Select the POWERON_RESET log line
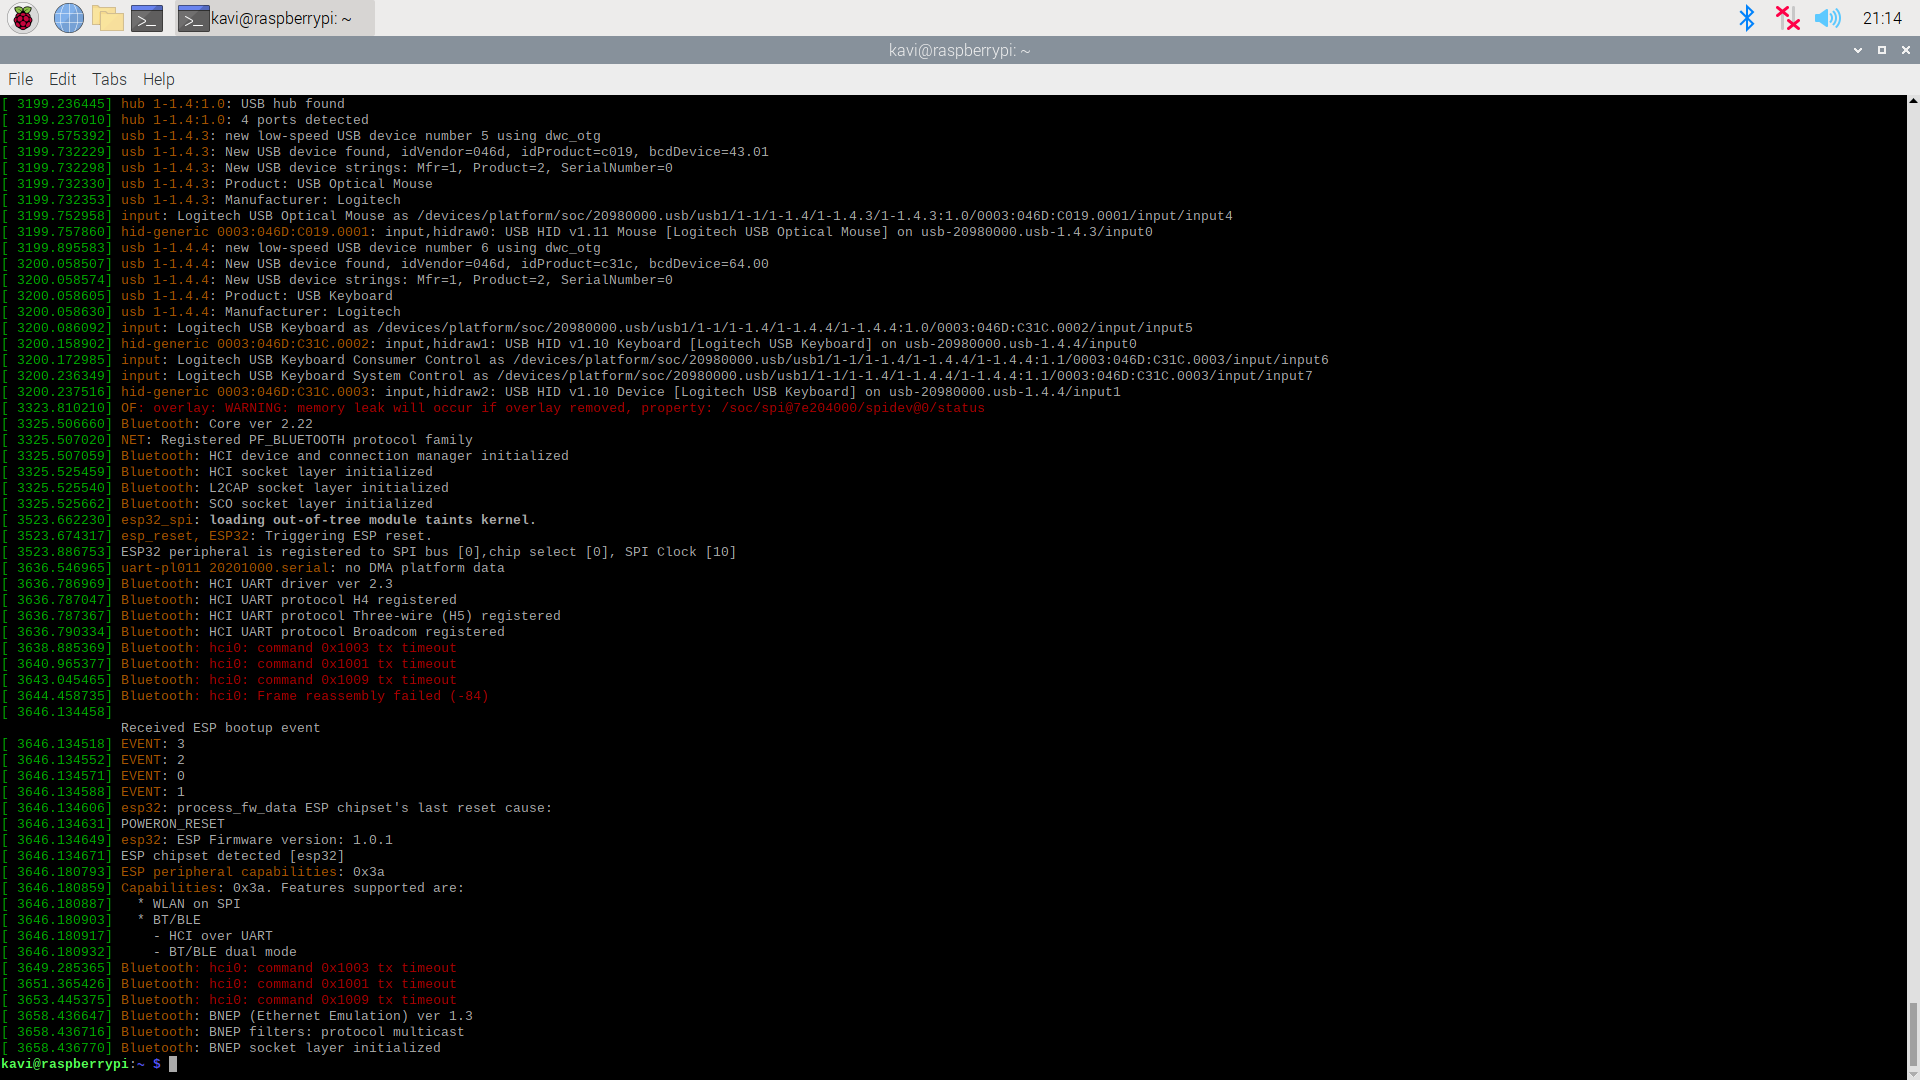The height and width of the screenshot is (1080, 1920). (x=172, y=824)
